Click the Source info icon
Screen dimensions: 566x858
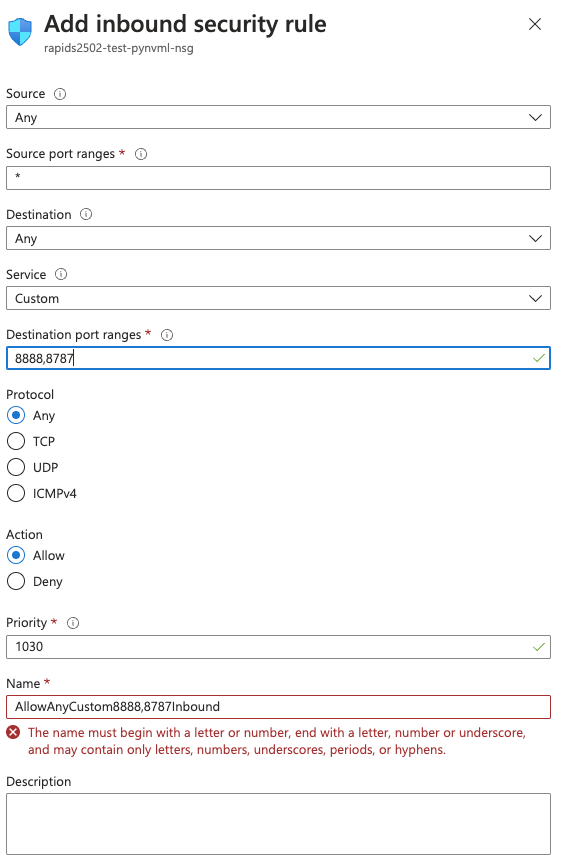[x=60, y=94]
